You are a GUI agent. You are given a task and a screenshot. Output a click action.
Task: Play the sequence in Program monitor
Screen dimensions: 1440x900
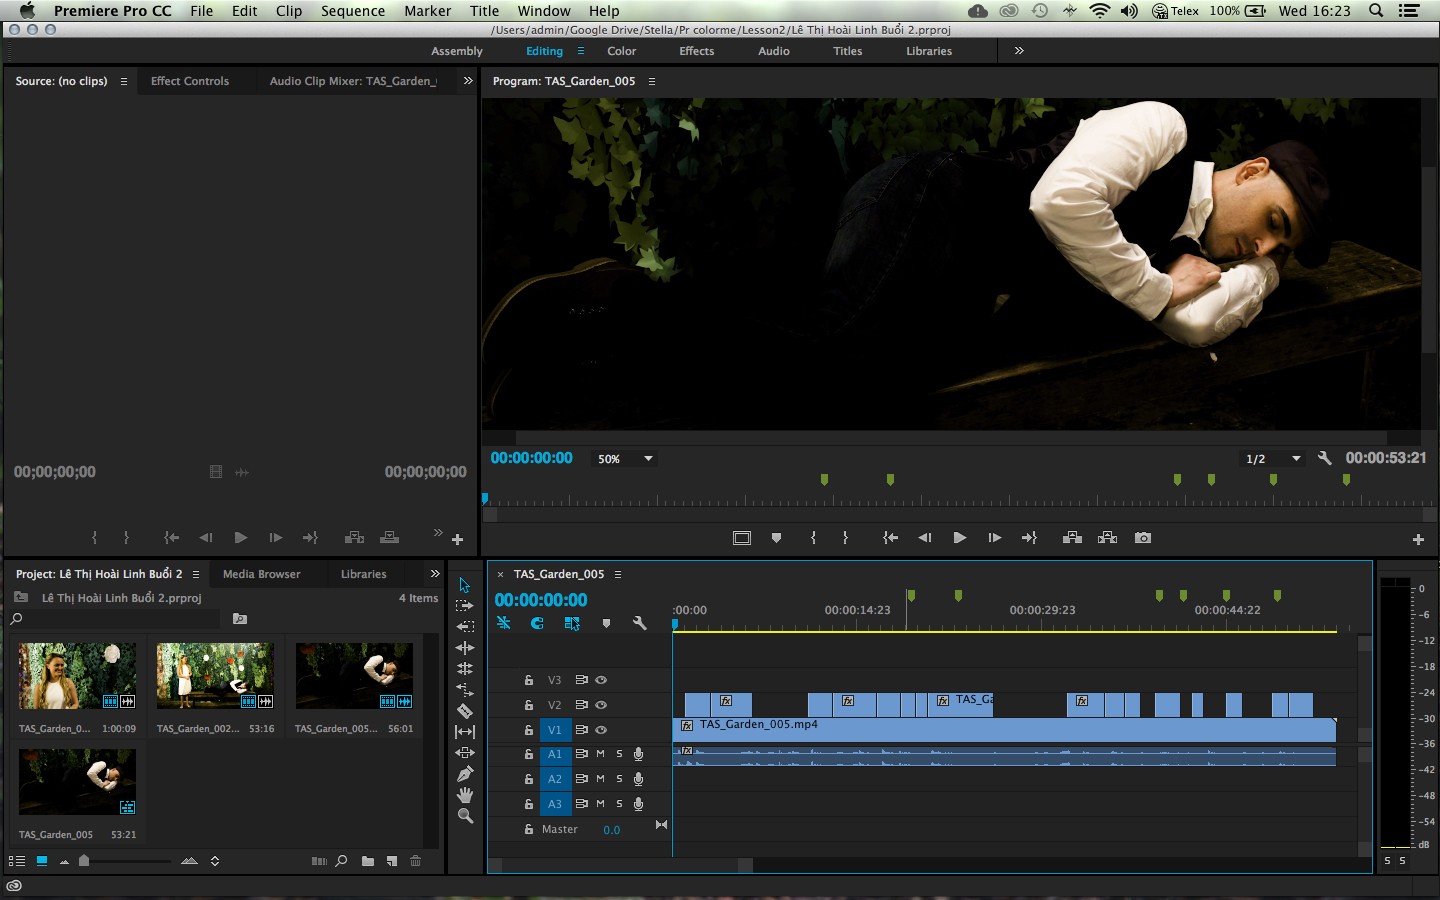pos(960,538)
